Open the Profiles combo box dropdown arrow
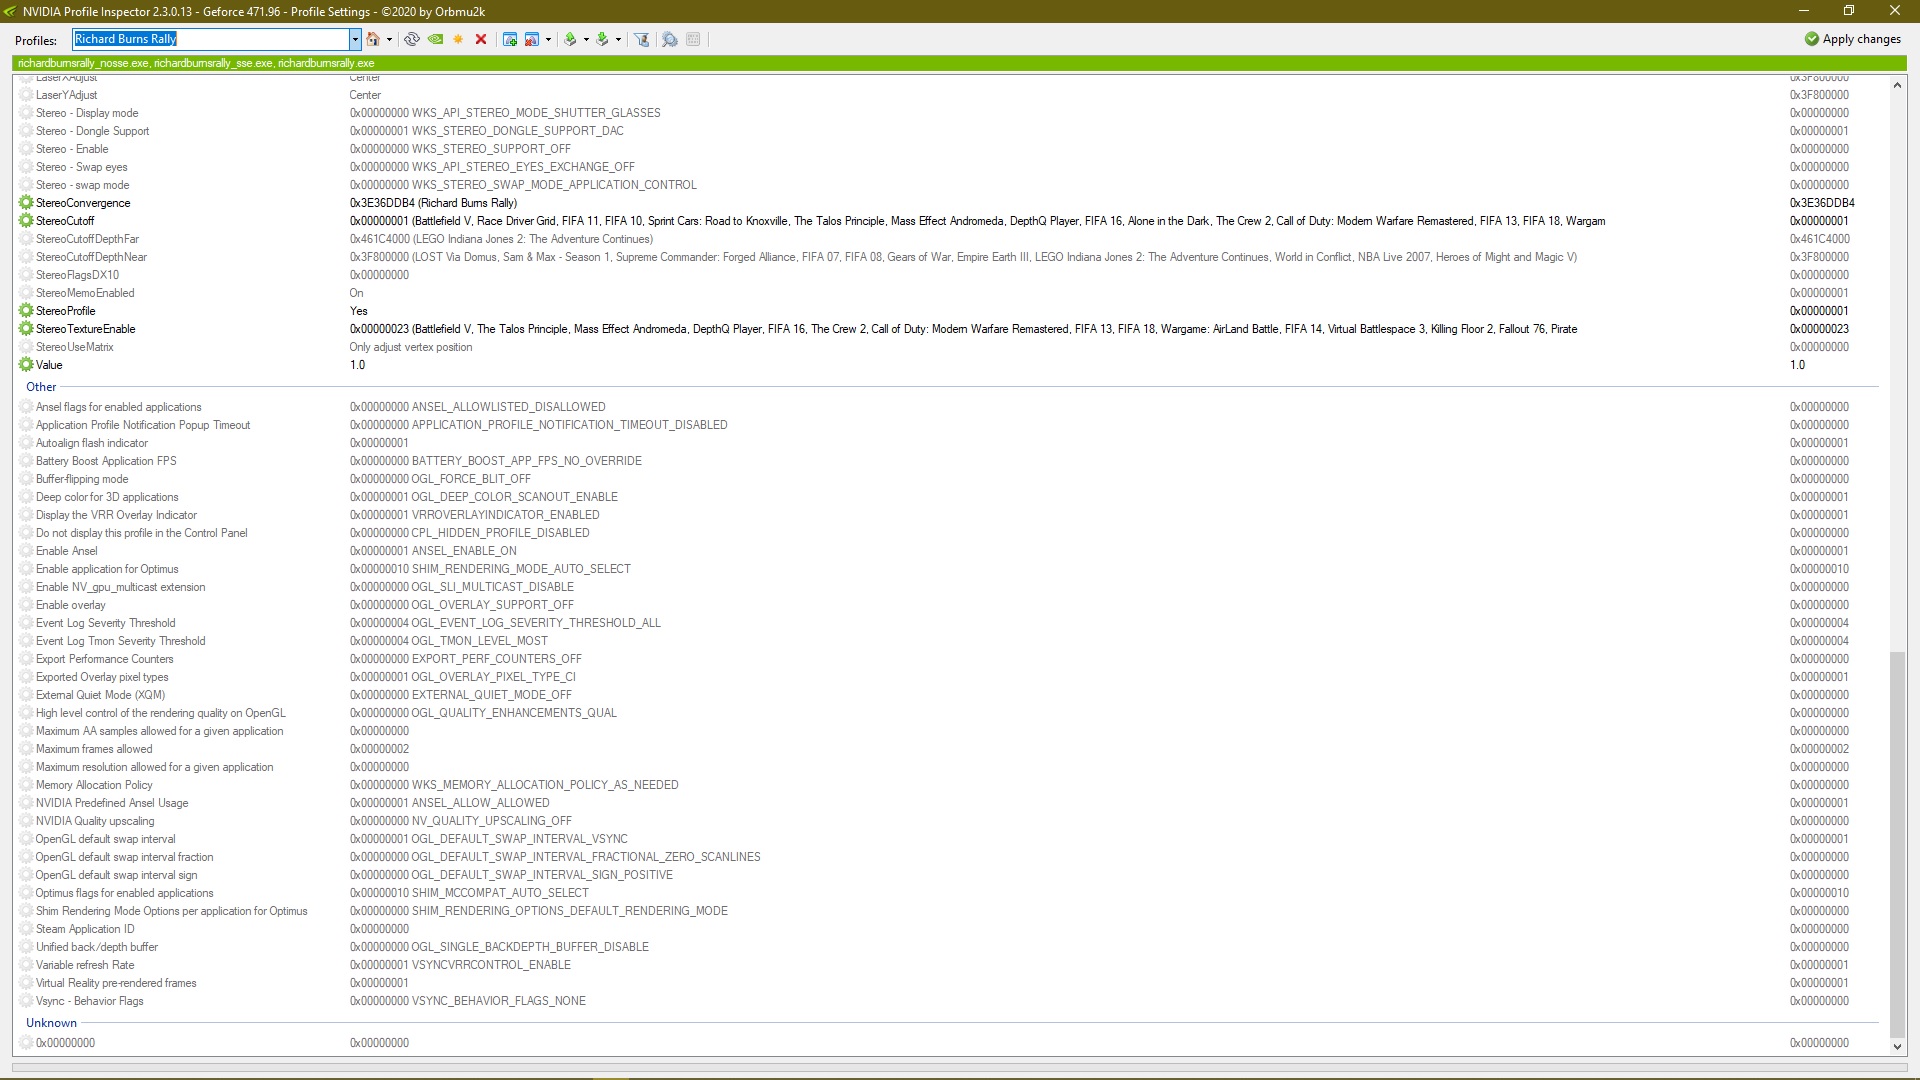This screenshot has height=1080, width=1920. click(x=354, y=39)
